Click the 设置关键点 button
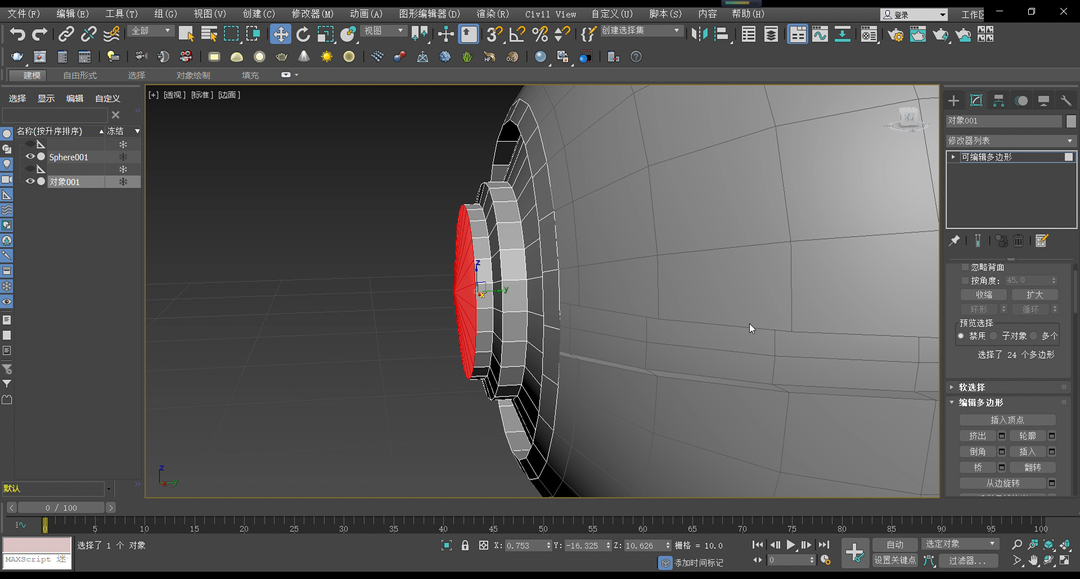Screen dimensions: 1080x579 click(894, 560)
